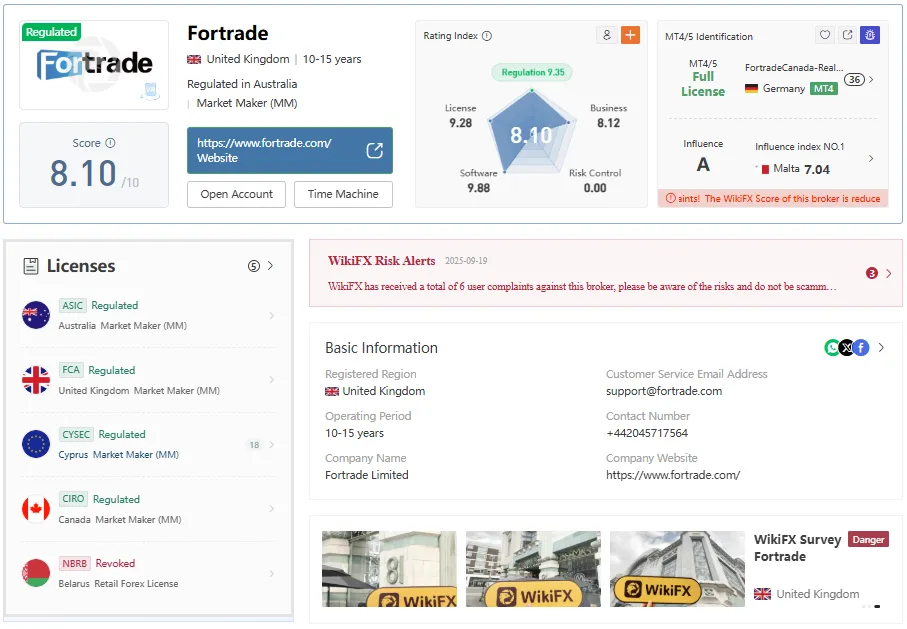This screenshot has width=907, height=629.
Task: Click the share icon in MT4/5 panel
Action: 847,35
